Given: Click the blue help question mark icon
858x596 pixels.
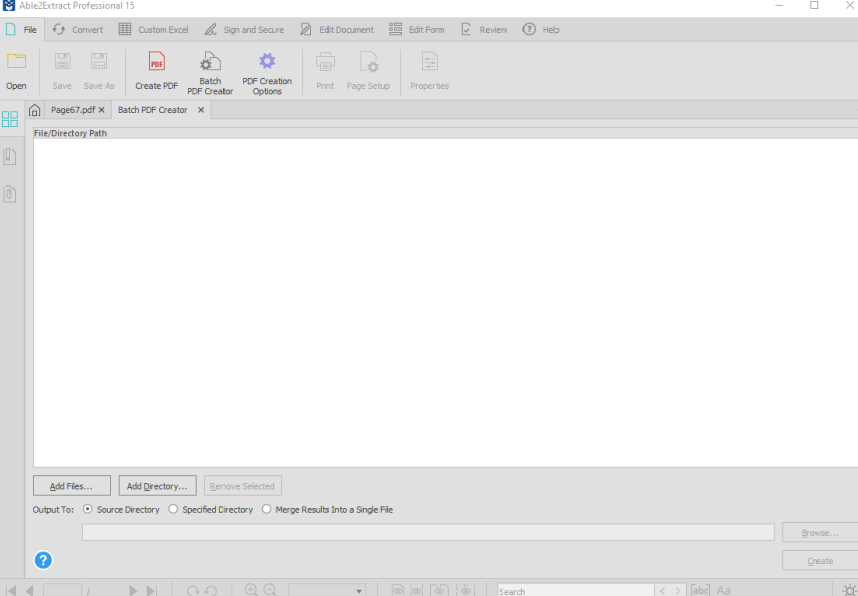Looking at the screenshot, I should (43, 560).
